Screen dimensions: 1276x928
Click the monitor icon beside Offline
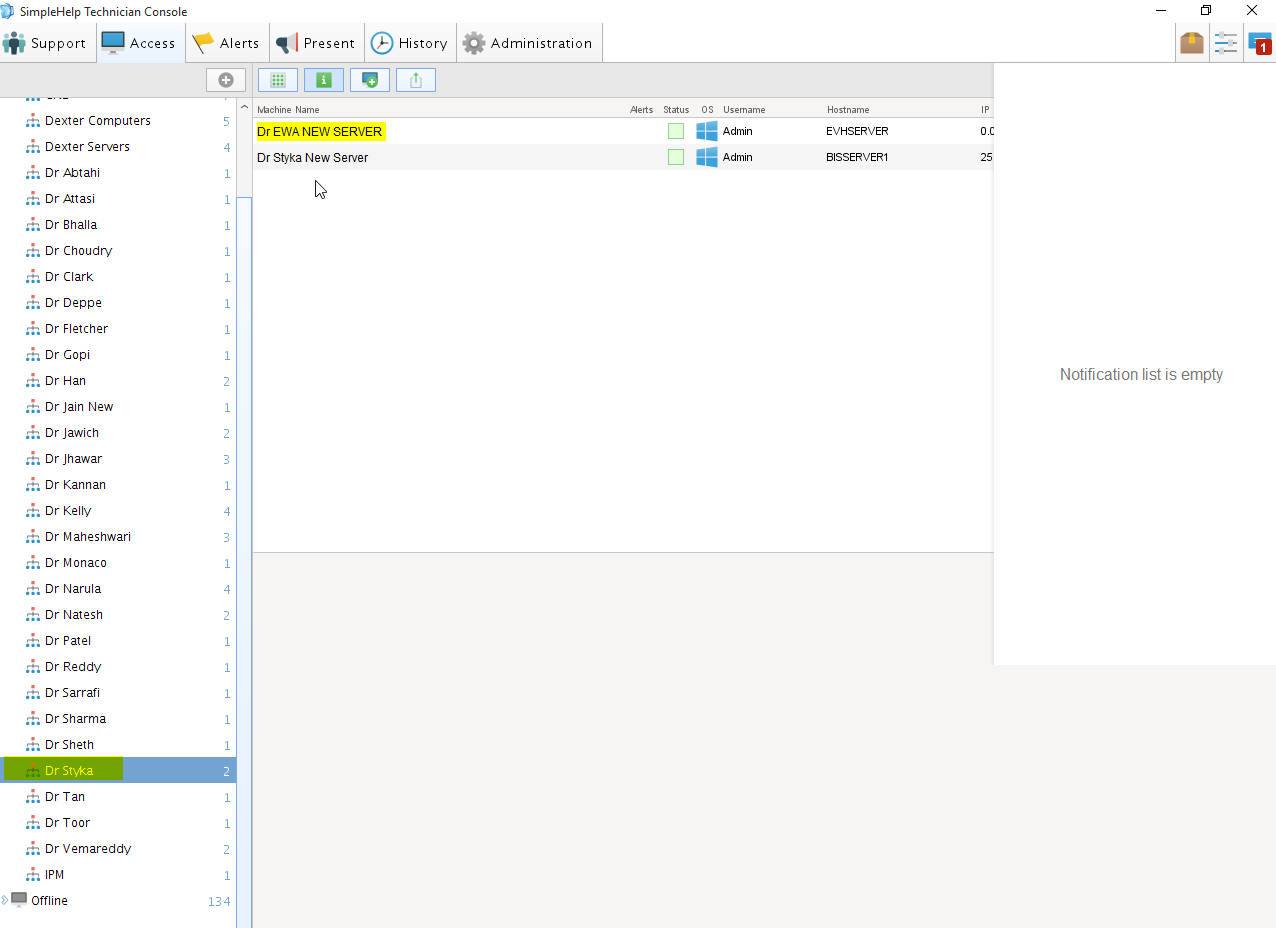[x=19, y=900]
